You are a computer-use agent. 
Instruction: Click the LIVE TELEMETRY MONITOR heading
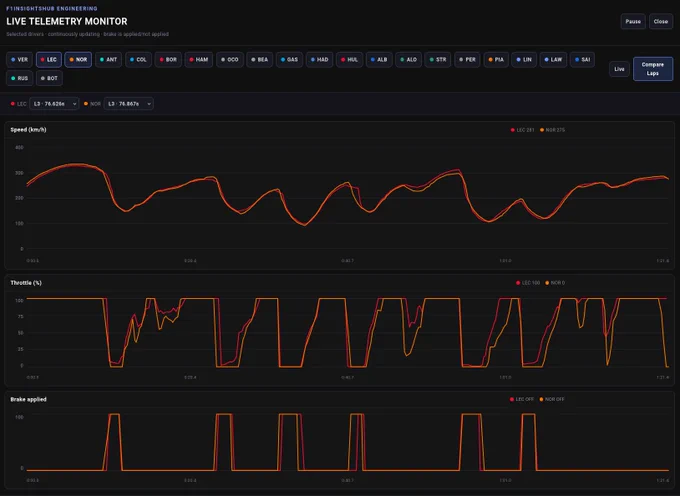point(67,22)
